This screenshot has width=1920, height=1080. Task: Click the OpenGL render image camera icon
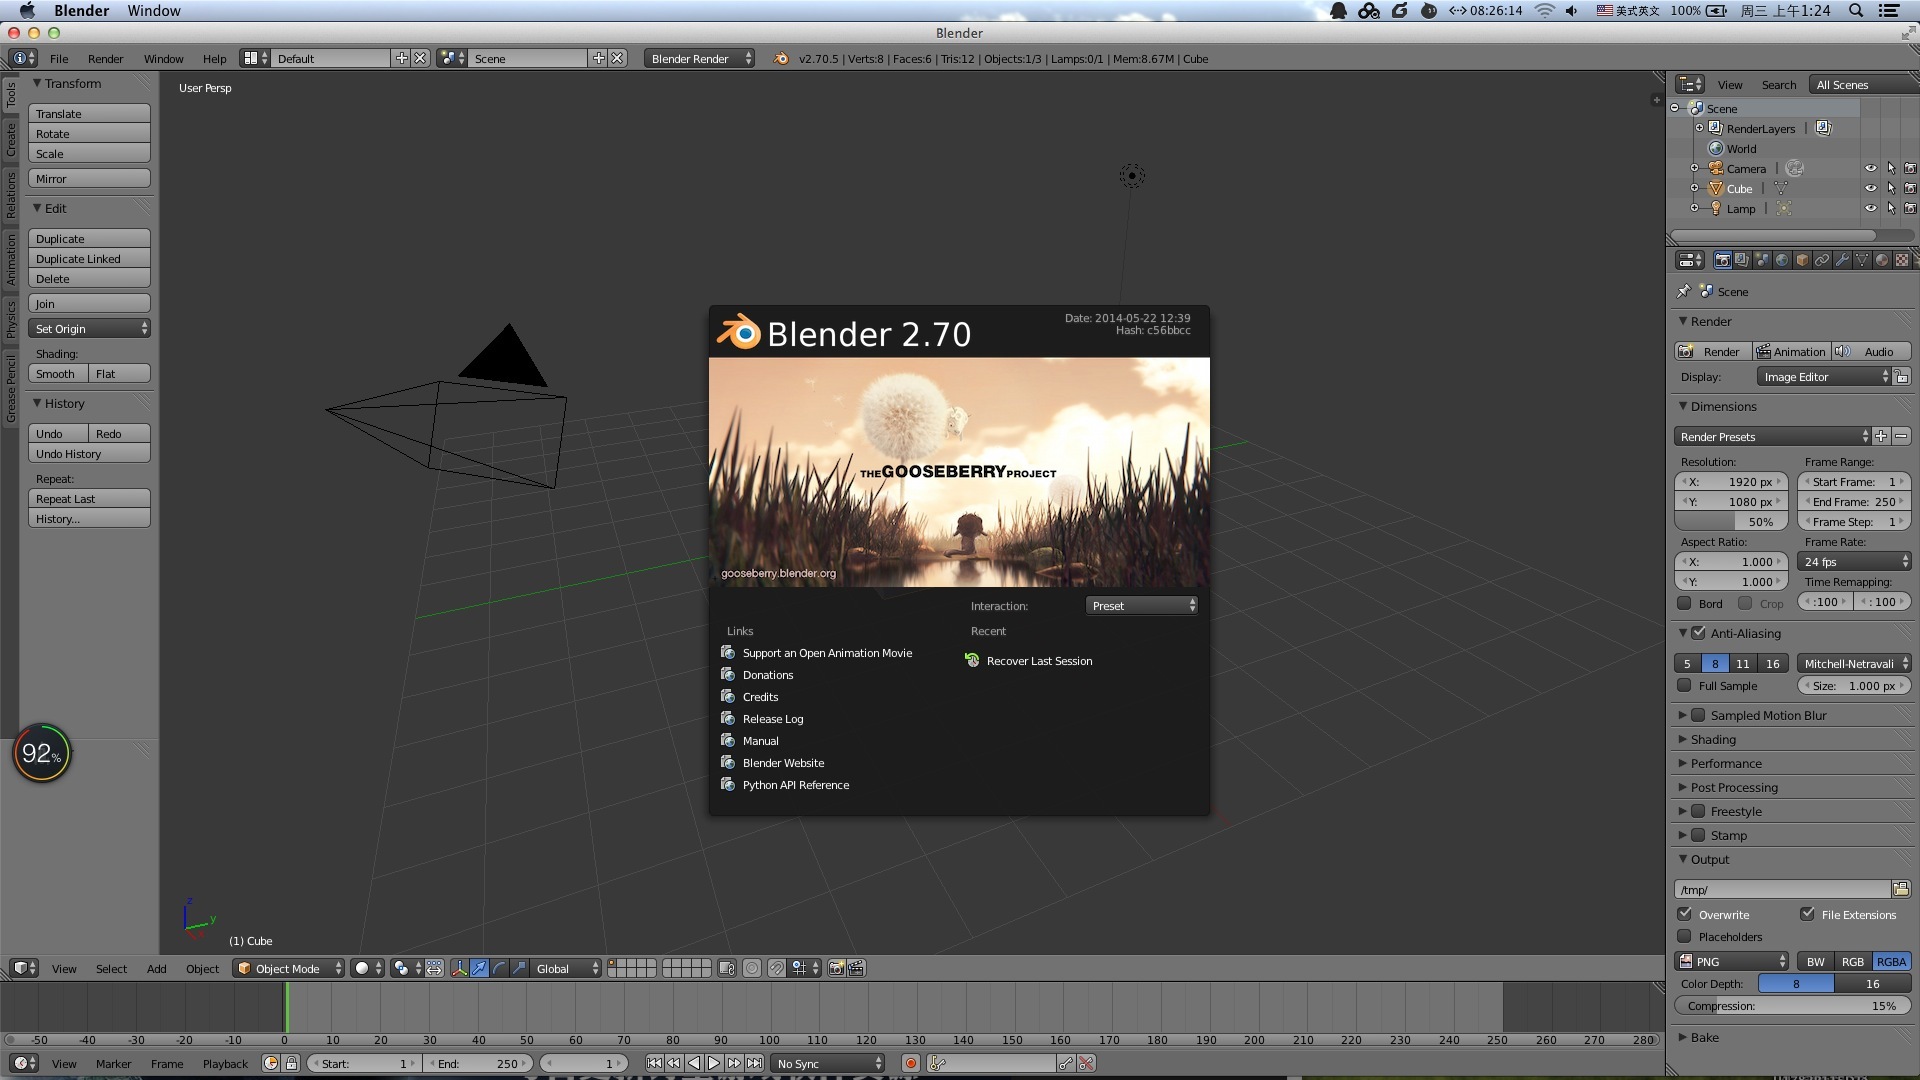click(836, 968)
